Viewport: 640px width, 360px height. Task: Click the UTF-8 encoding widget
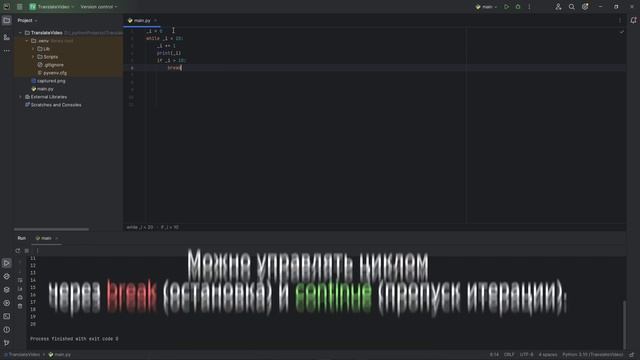(x=527, y=355)
